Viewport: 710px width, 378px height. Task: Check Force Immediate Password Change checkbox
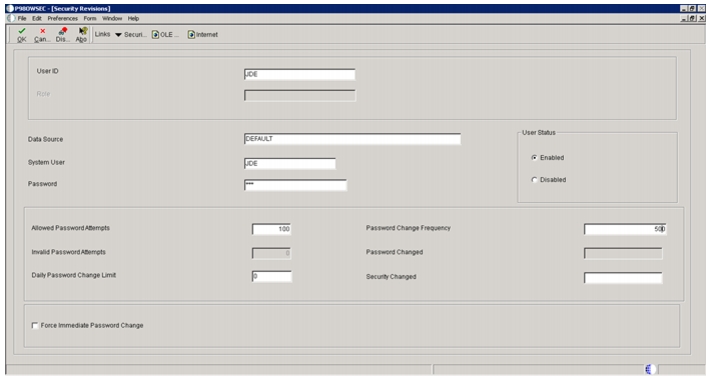point(35,325)
